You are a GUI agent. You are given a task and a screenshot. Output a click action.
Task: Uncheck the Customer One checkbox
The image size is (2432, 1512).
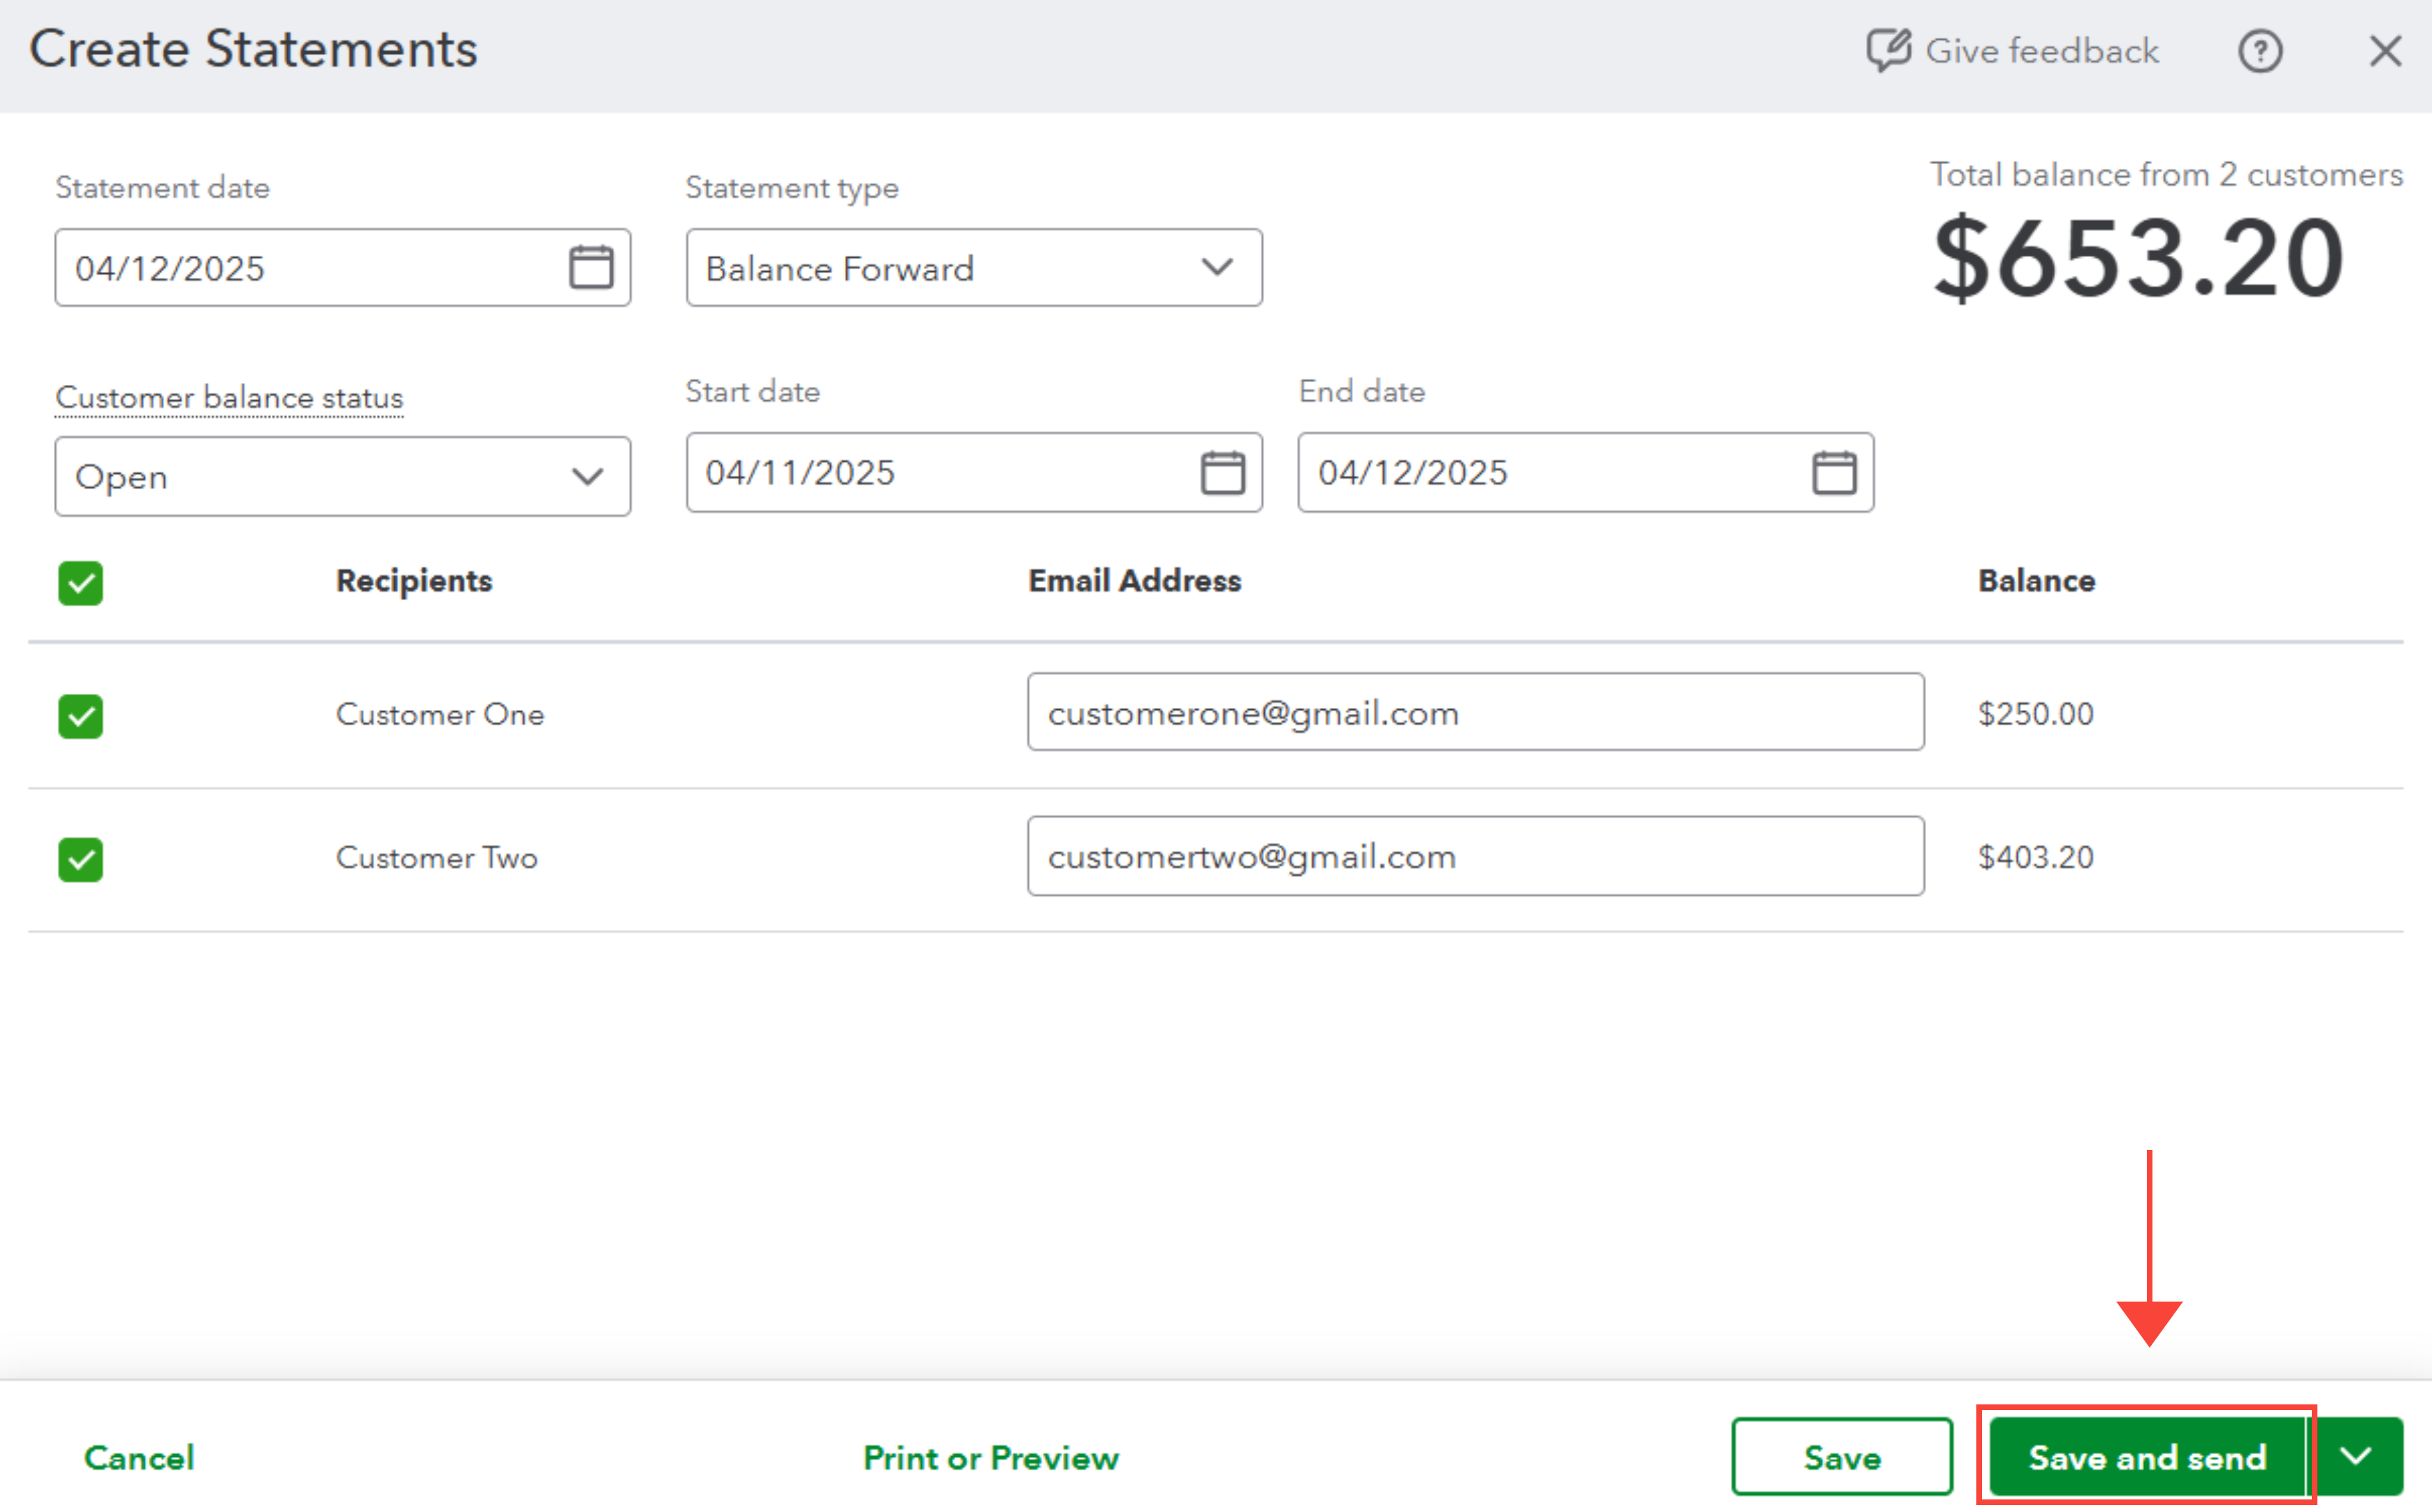[81, 716]
